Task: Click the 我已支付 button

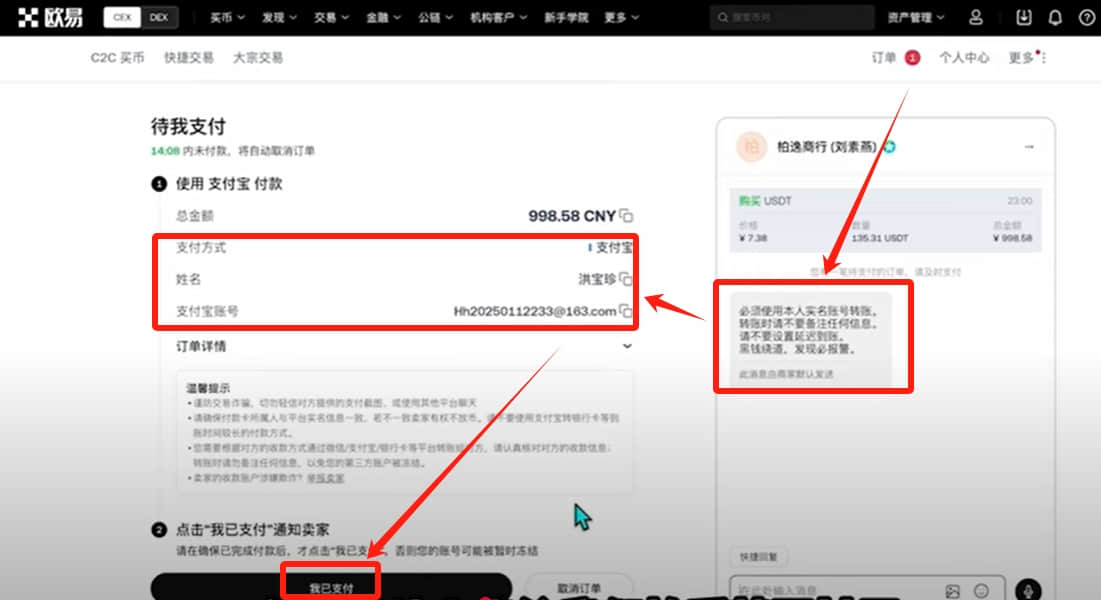Action: tap(331, 587)
